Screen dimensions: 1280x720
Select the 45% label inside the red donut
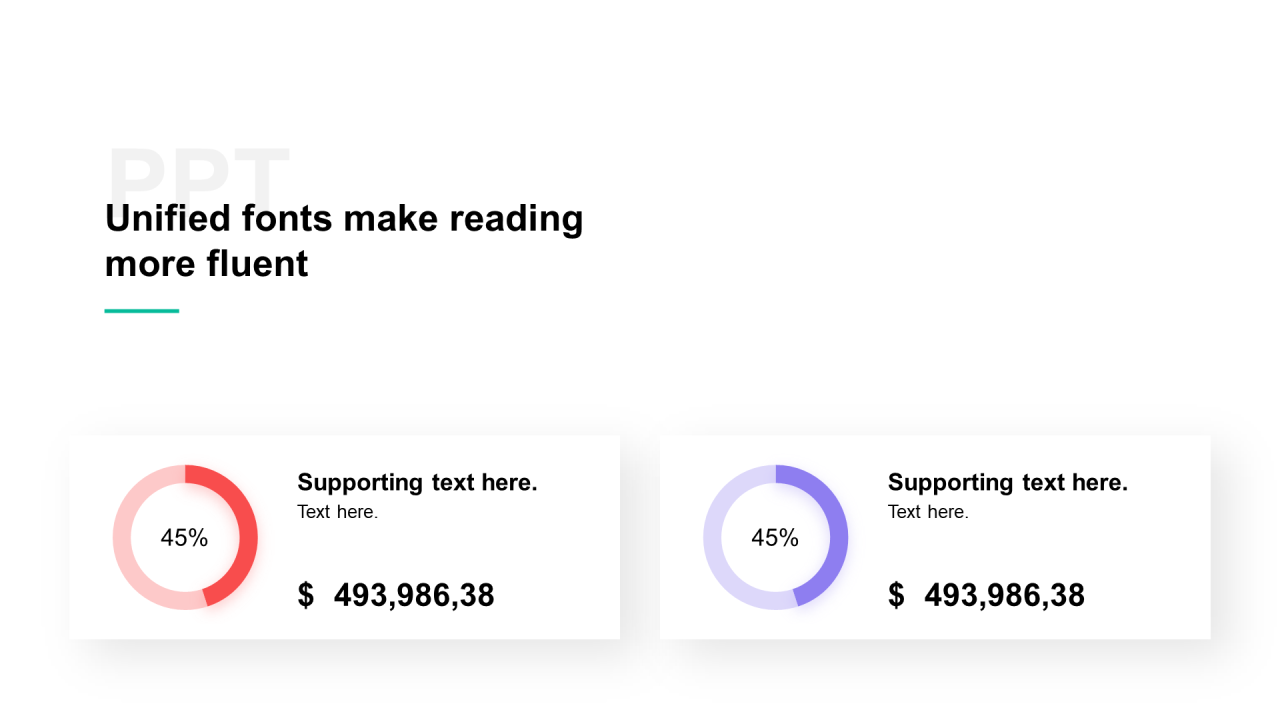(x=184, y=538)
